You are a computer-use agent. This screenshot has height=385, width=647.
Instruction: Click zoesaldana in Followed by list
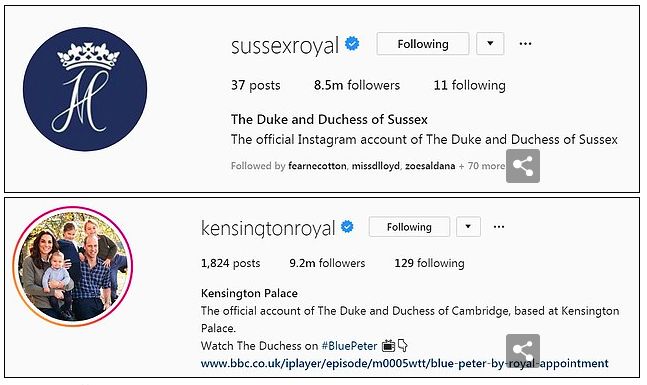click(430, 166)
